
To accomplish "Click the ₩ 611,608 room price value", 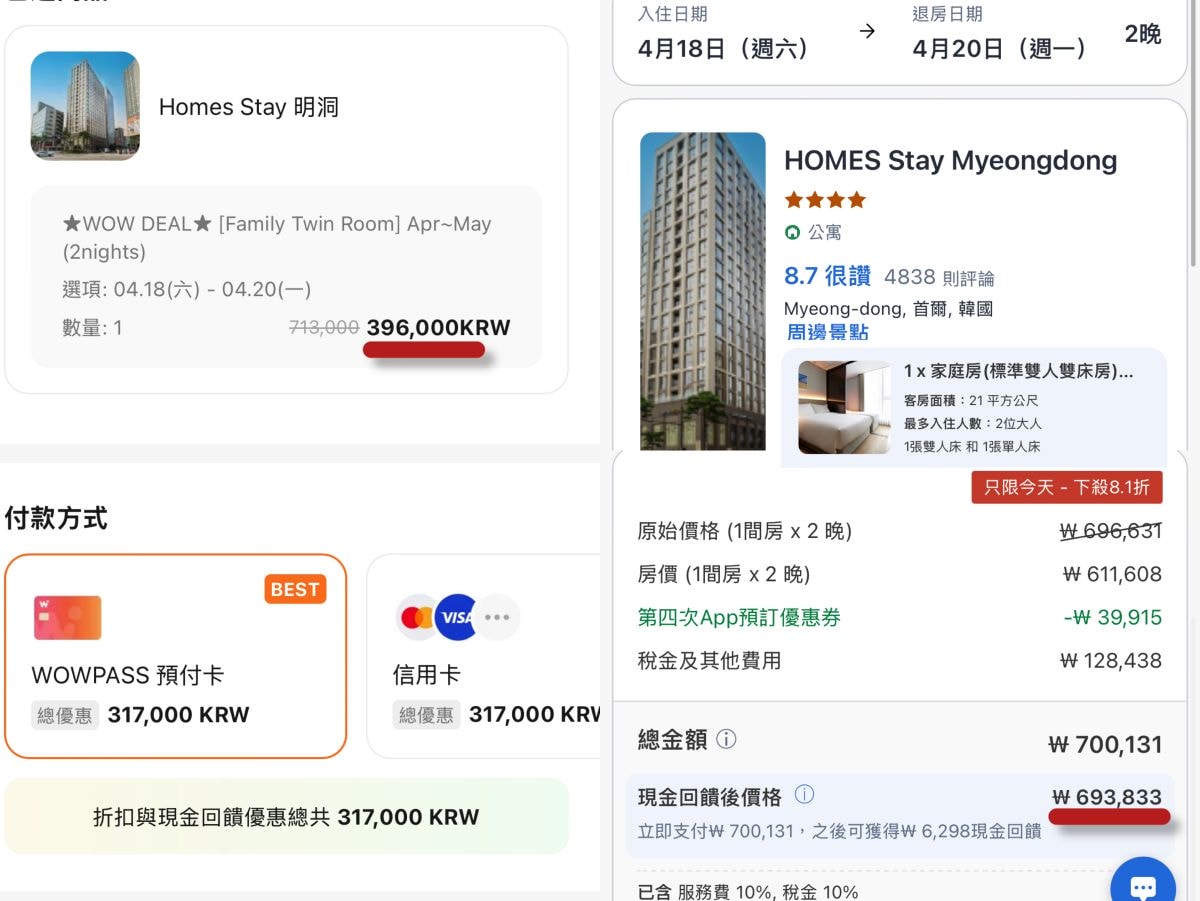I will pyautogui.click(x=1112, y=574).
